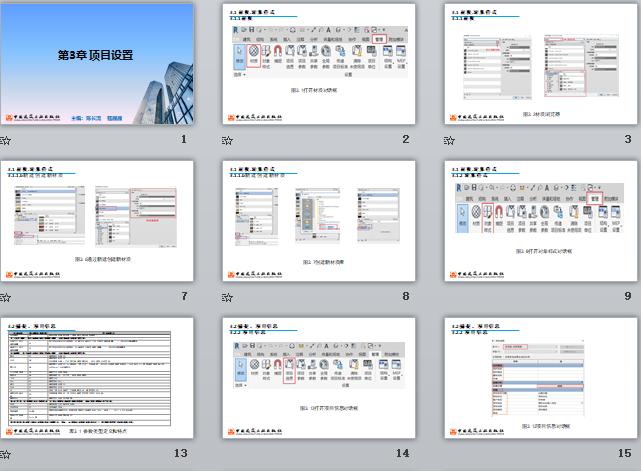
Task: Click red-outlined '管理' tab in slide 9 ribbon
Action: 595,199
